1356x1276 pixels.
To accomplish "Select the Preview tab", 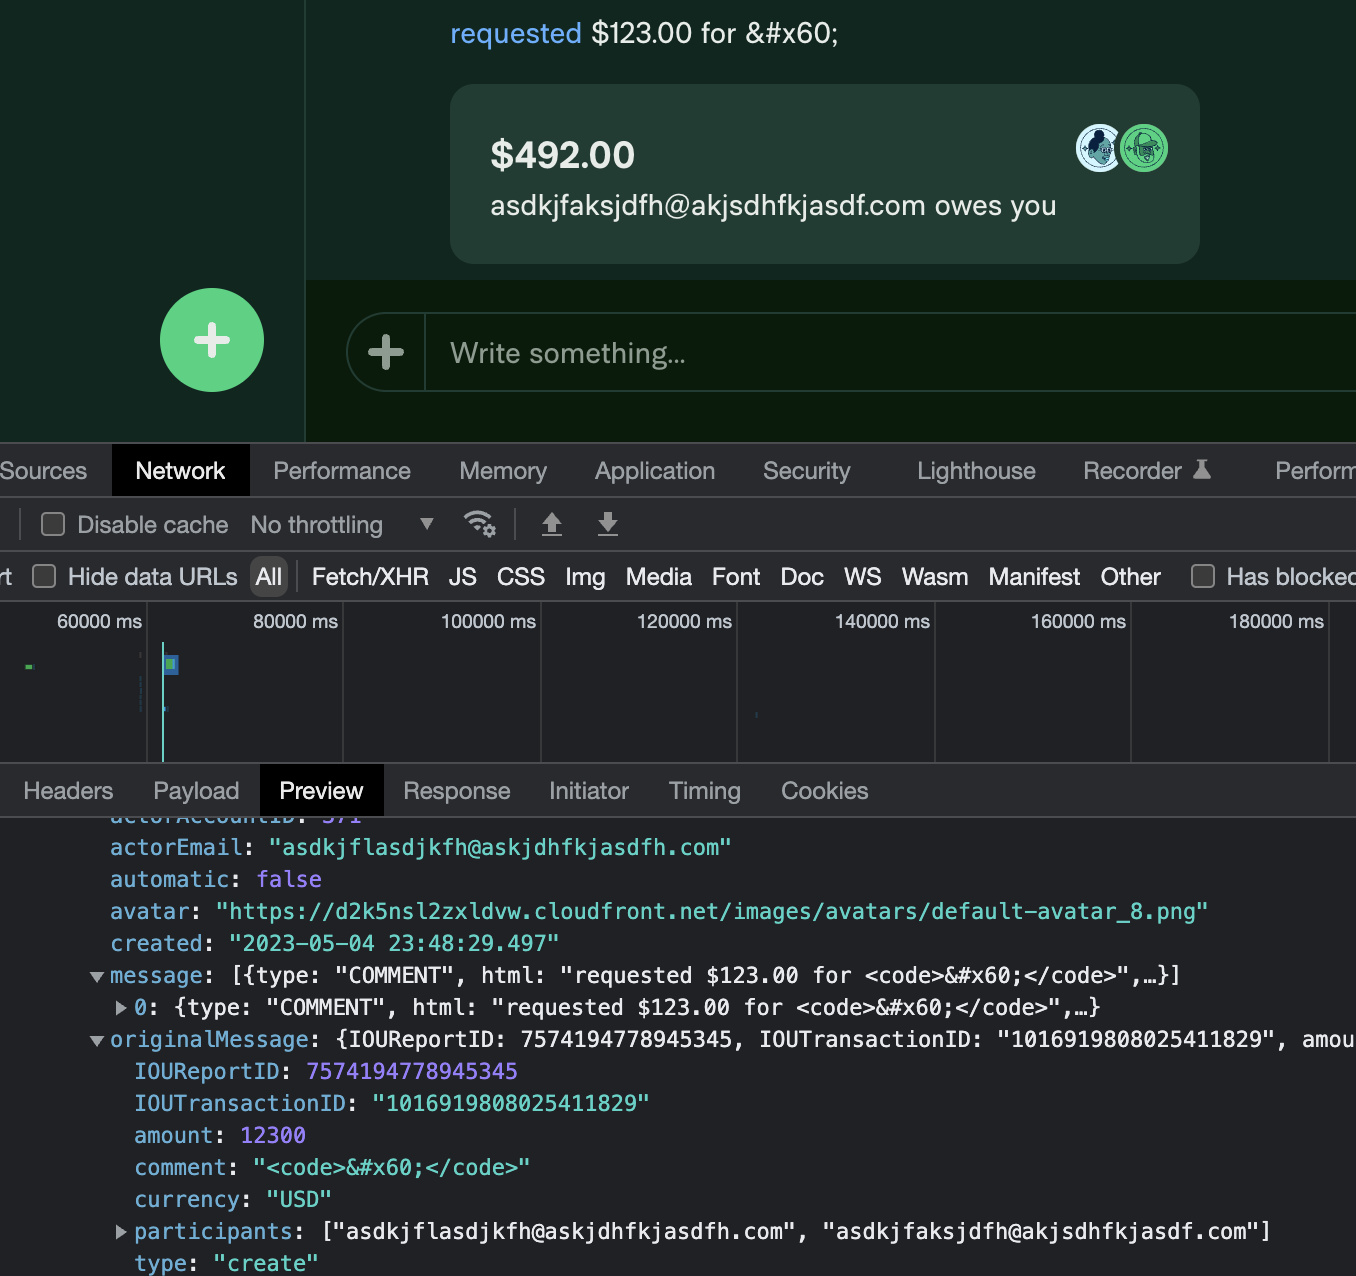I will (x=321, y=790).
